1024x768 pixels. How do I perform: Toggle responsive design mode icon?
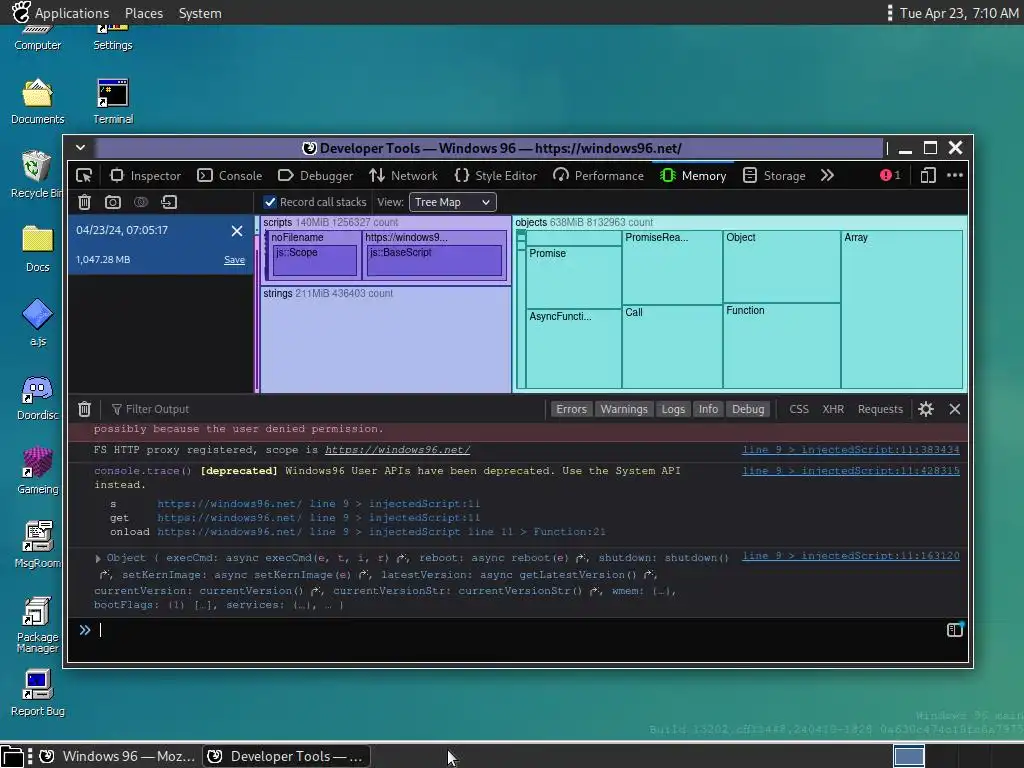928,175
